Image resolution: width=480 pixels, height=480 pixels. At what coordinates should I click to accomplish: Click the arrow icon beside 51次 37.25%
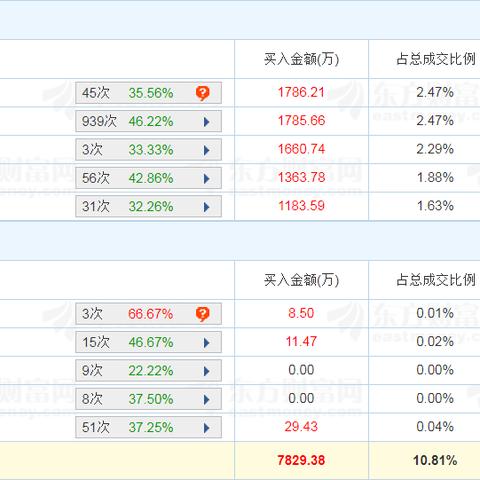click(206, 427)
